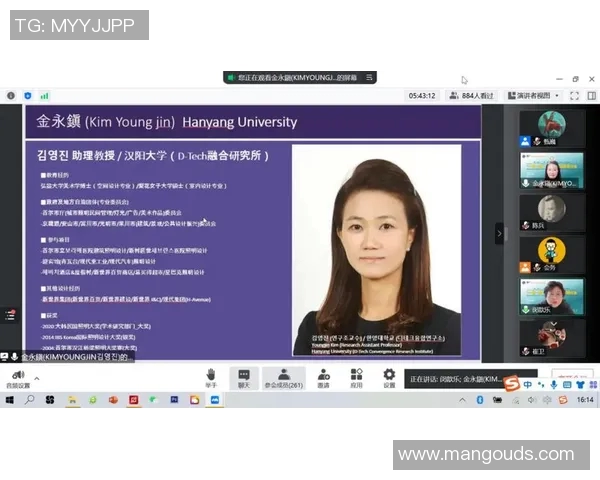The height and width of the screenshot is (480, 600).
Task: Select the 陈兵 participant thumbnail
Action: pos(552,213)
